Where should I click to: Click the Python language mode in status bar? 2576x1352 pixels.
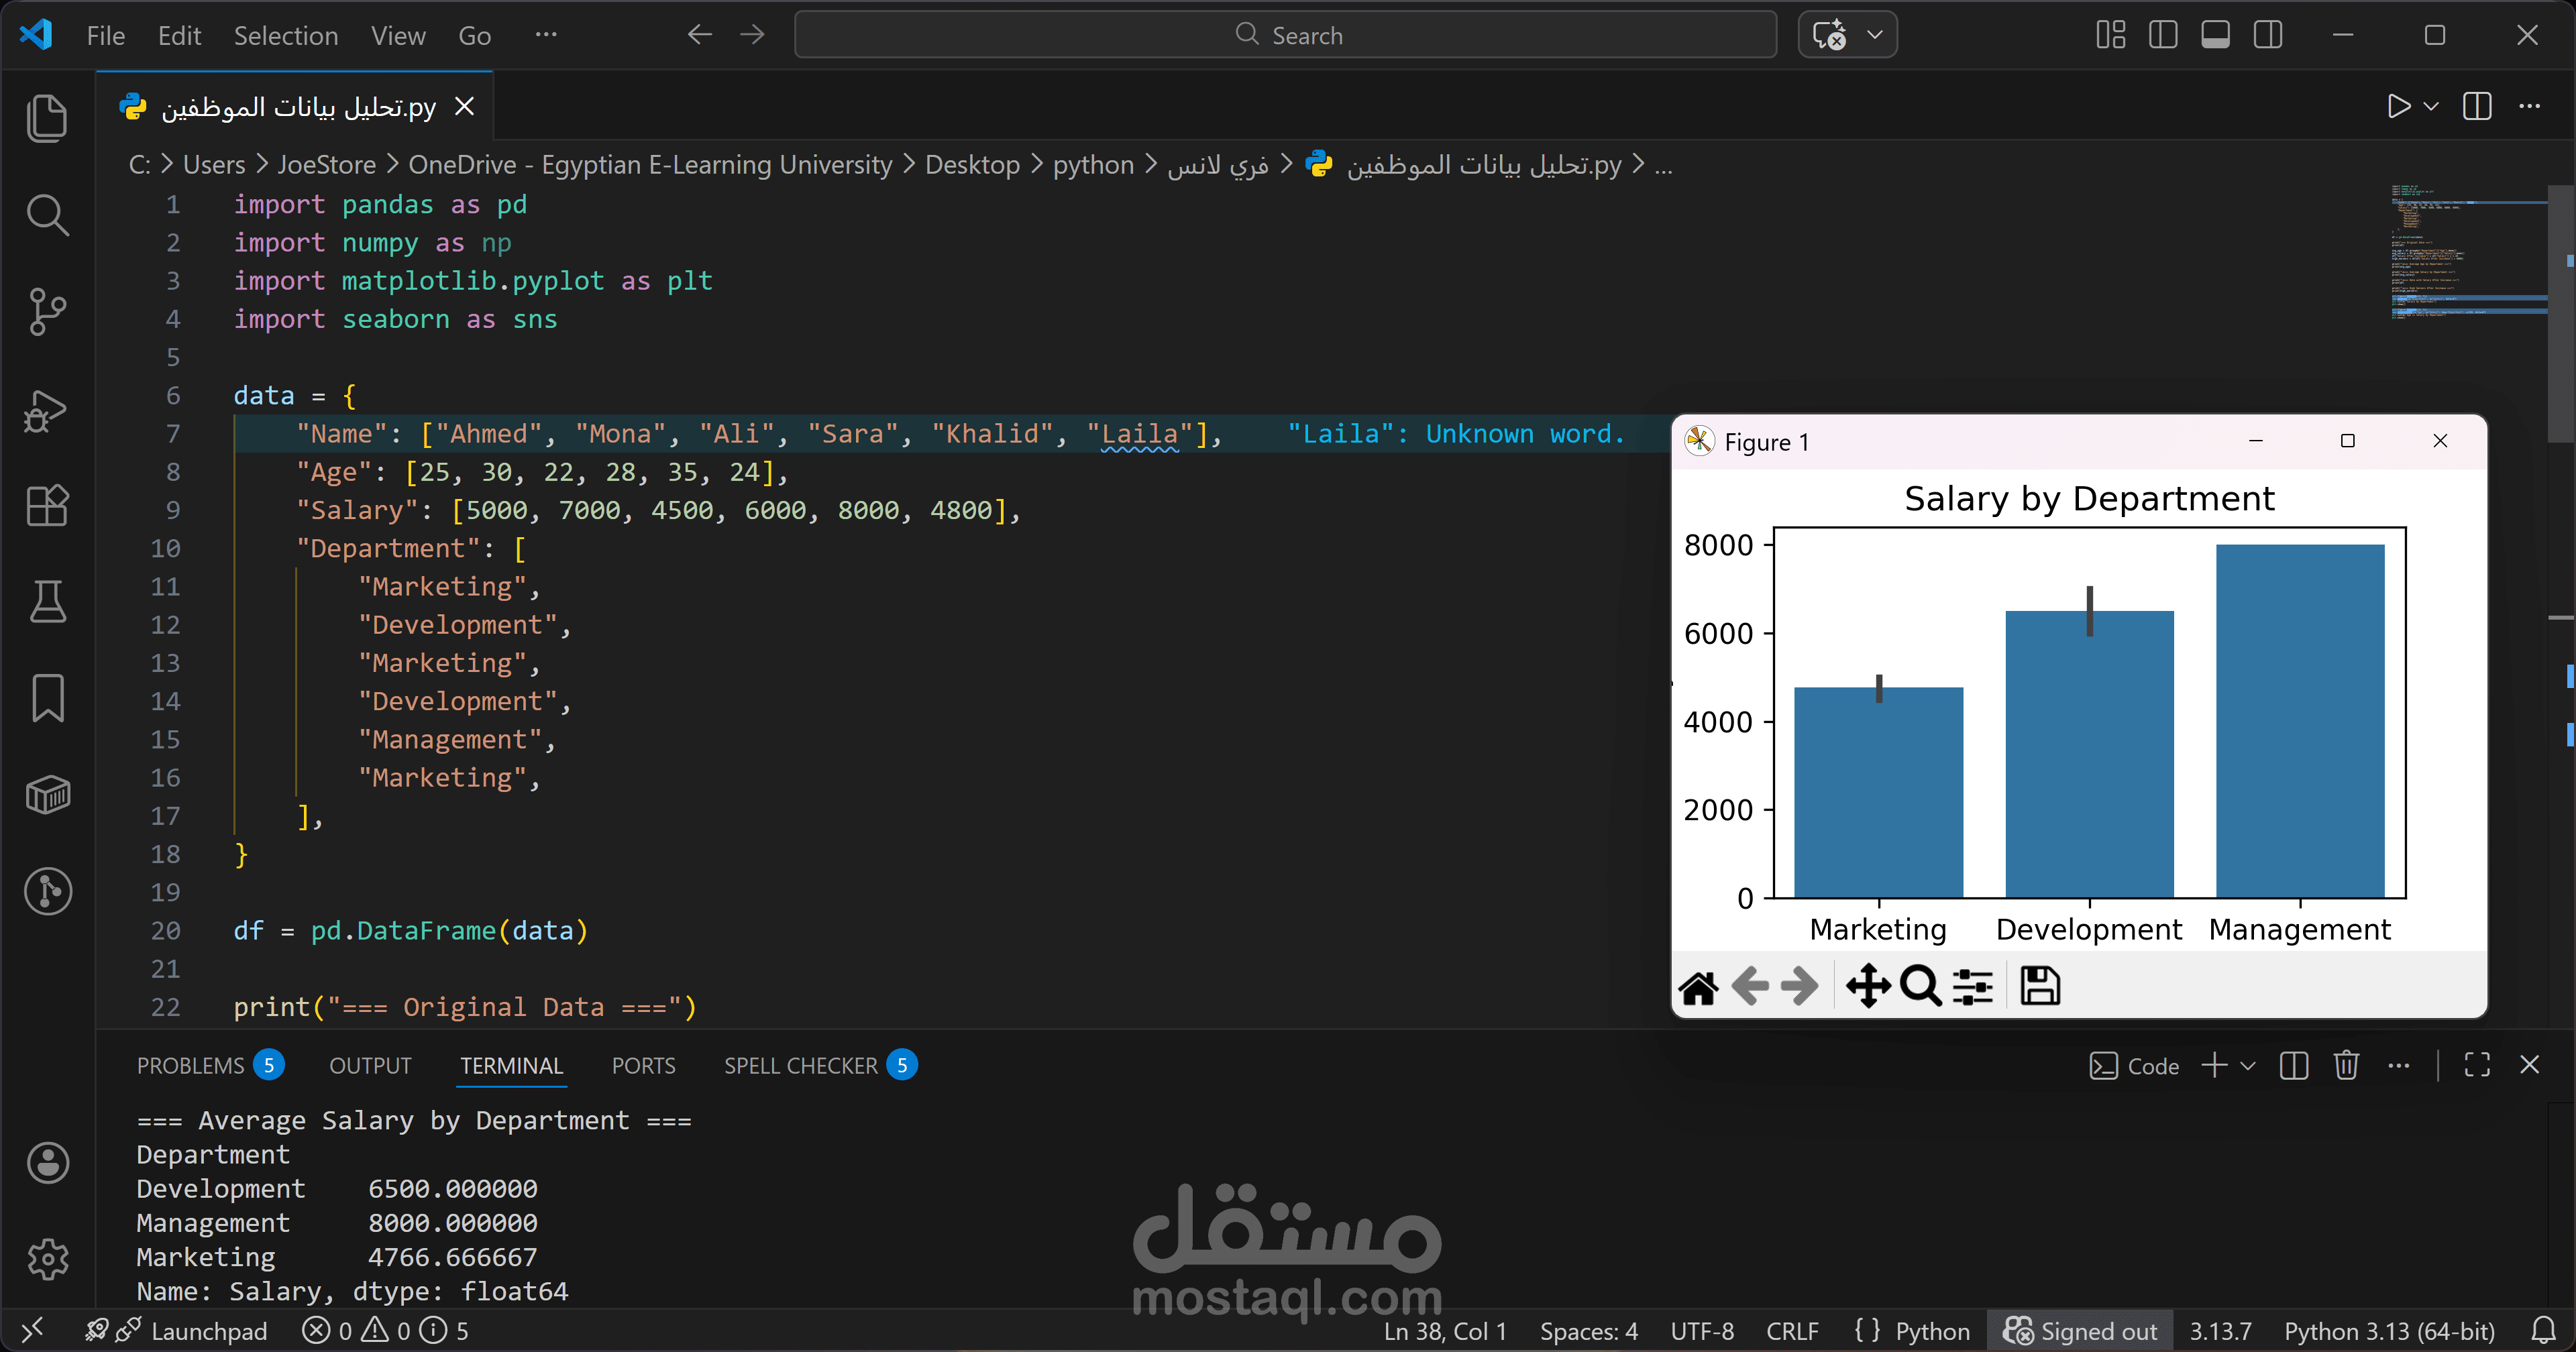pyautogui.click(x=1932, y=1331)
